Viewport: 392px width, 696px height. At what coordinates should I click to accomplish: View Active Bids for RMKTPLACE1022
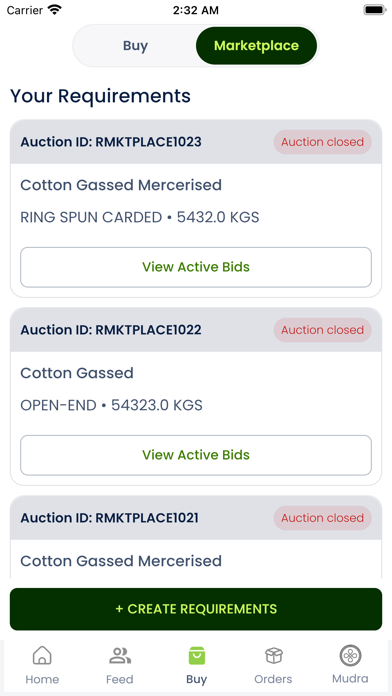[x=196, y=455]
